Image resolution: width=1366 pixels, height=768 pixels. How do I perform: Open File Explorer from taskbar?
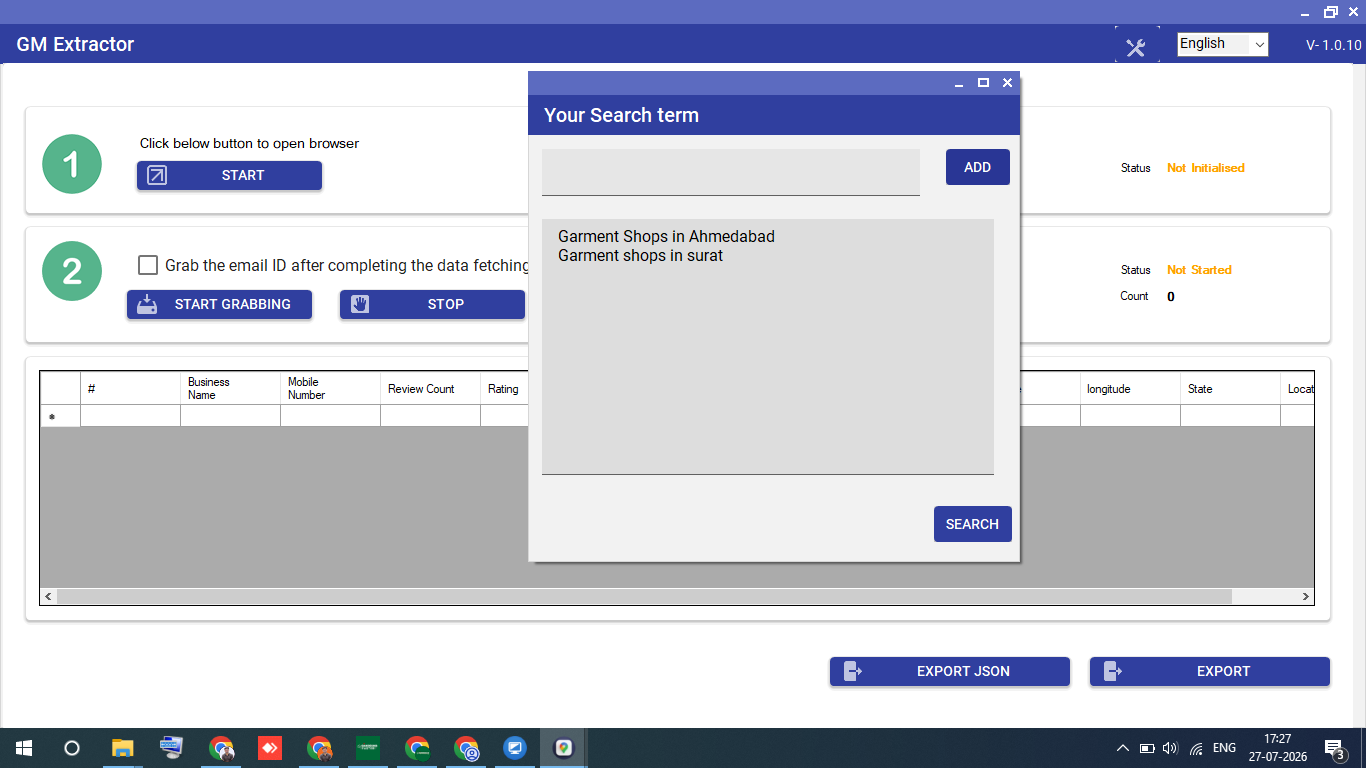pyautogui.click(x=122, y=748)
